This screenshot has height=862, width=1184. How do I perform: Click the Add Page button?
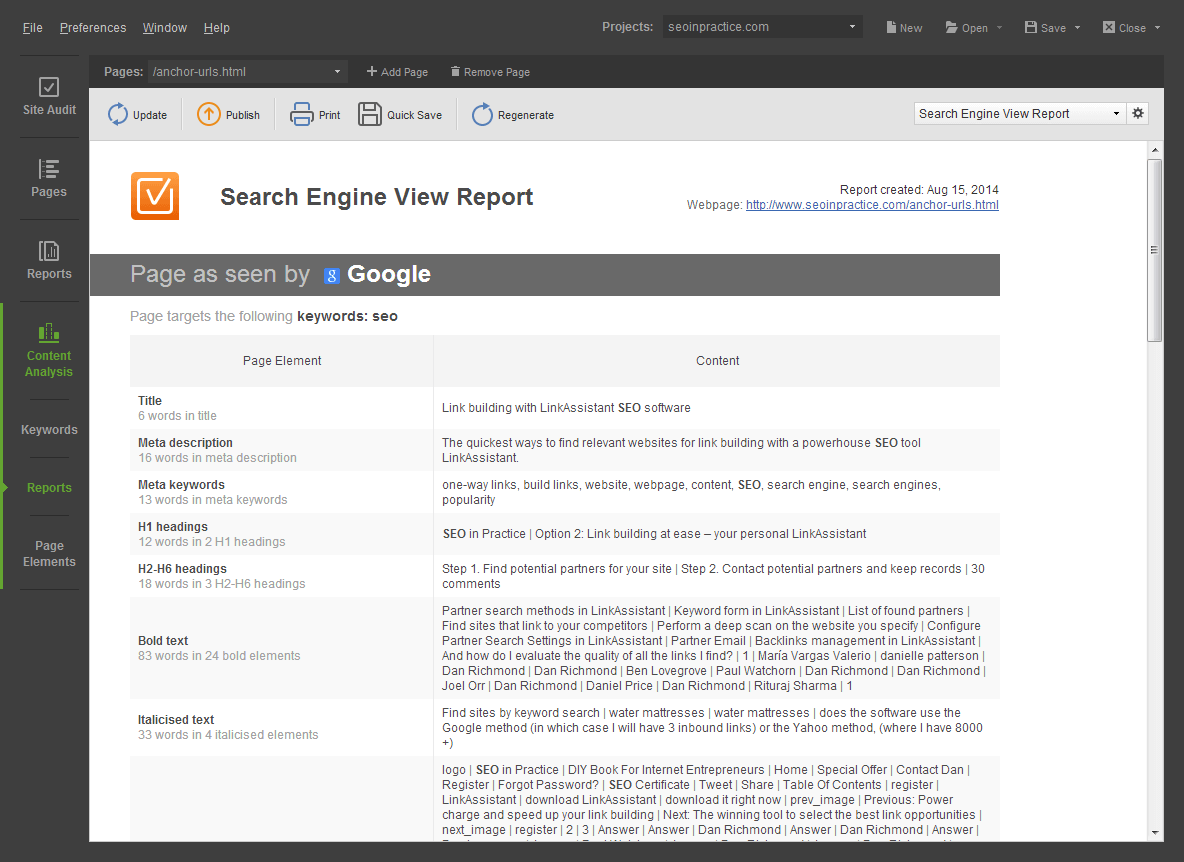[x=397, y=72]
